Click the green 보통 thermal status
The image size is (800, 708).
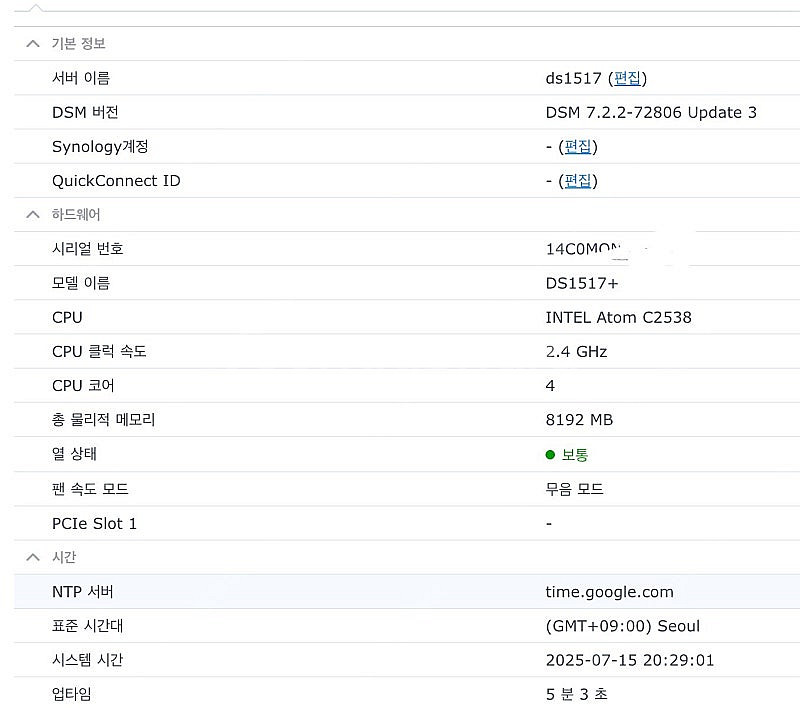click(567, 454)
